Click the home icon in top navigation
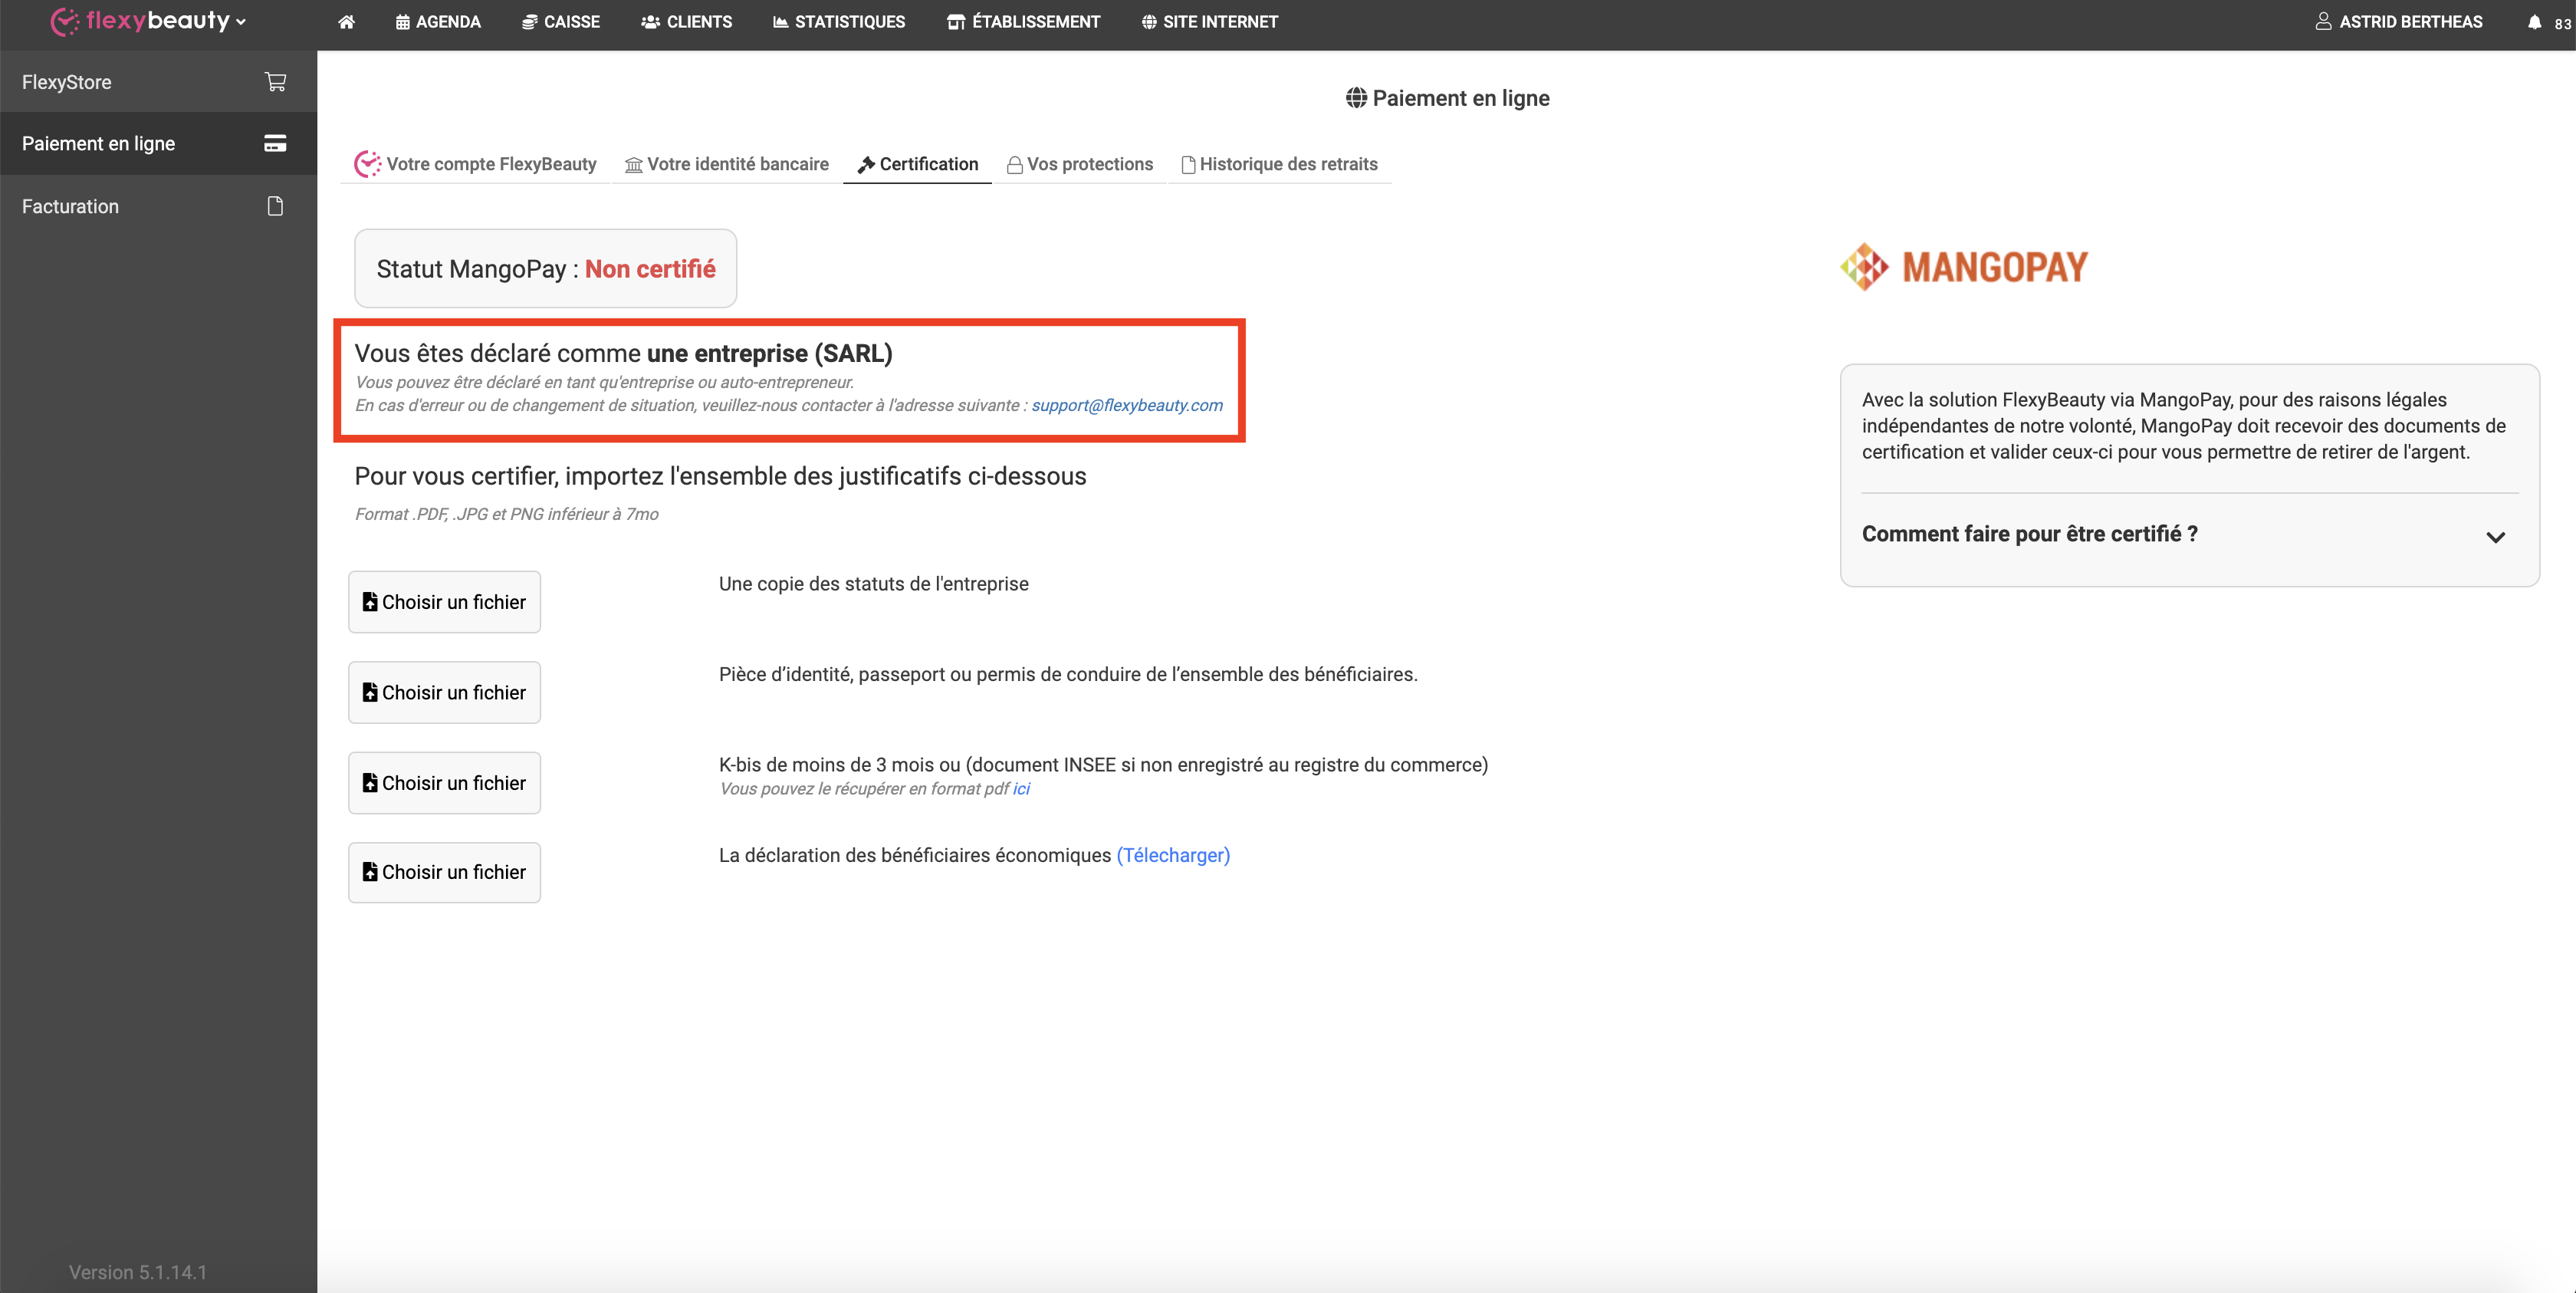The height and width of the screenshot is (1293, 2576). [x=346, y=21]
